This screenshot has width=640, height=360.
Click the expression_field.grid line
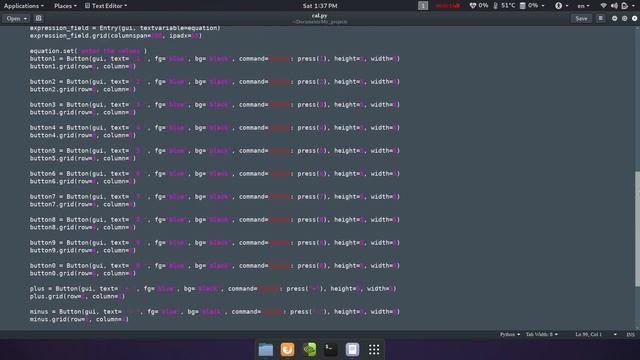click(x=116, y=36)
